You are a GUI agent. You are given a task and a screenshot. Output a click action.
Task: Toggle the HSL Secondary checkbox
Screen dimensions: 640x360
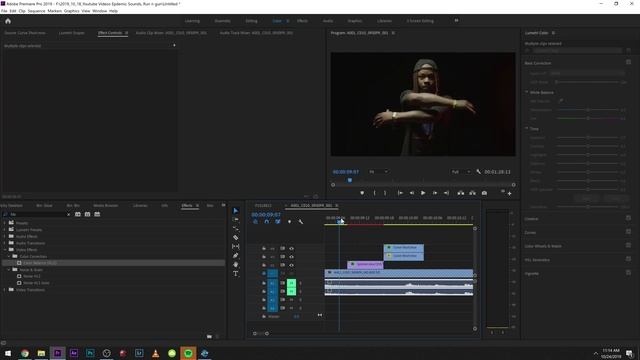628,259
